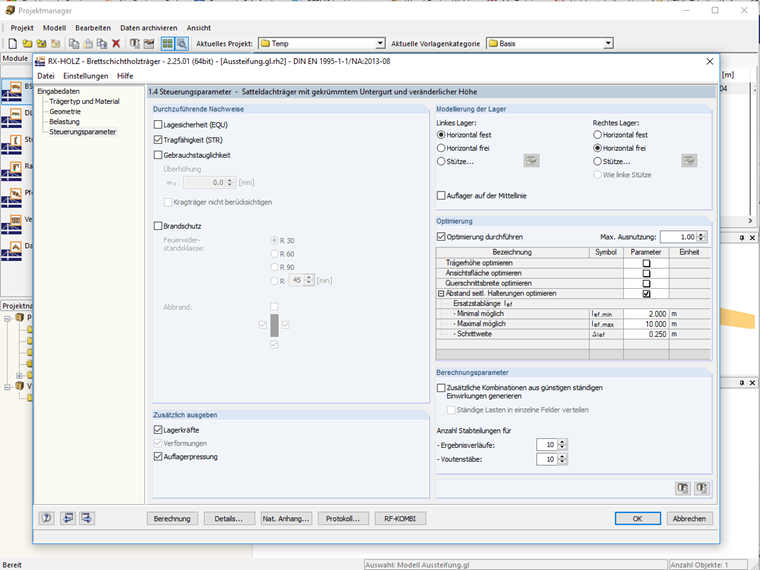
Task: Open left support Stütze edit icon
Action: coord(532,161)
